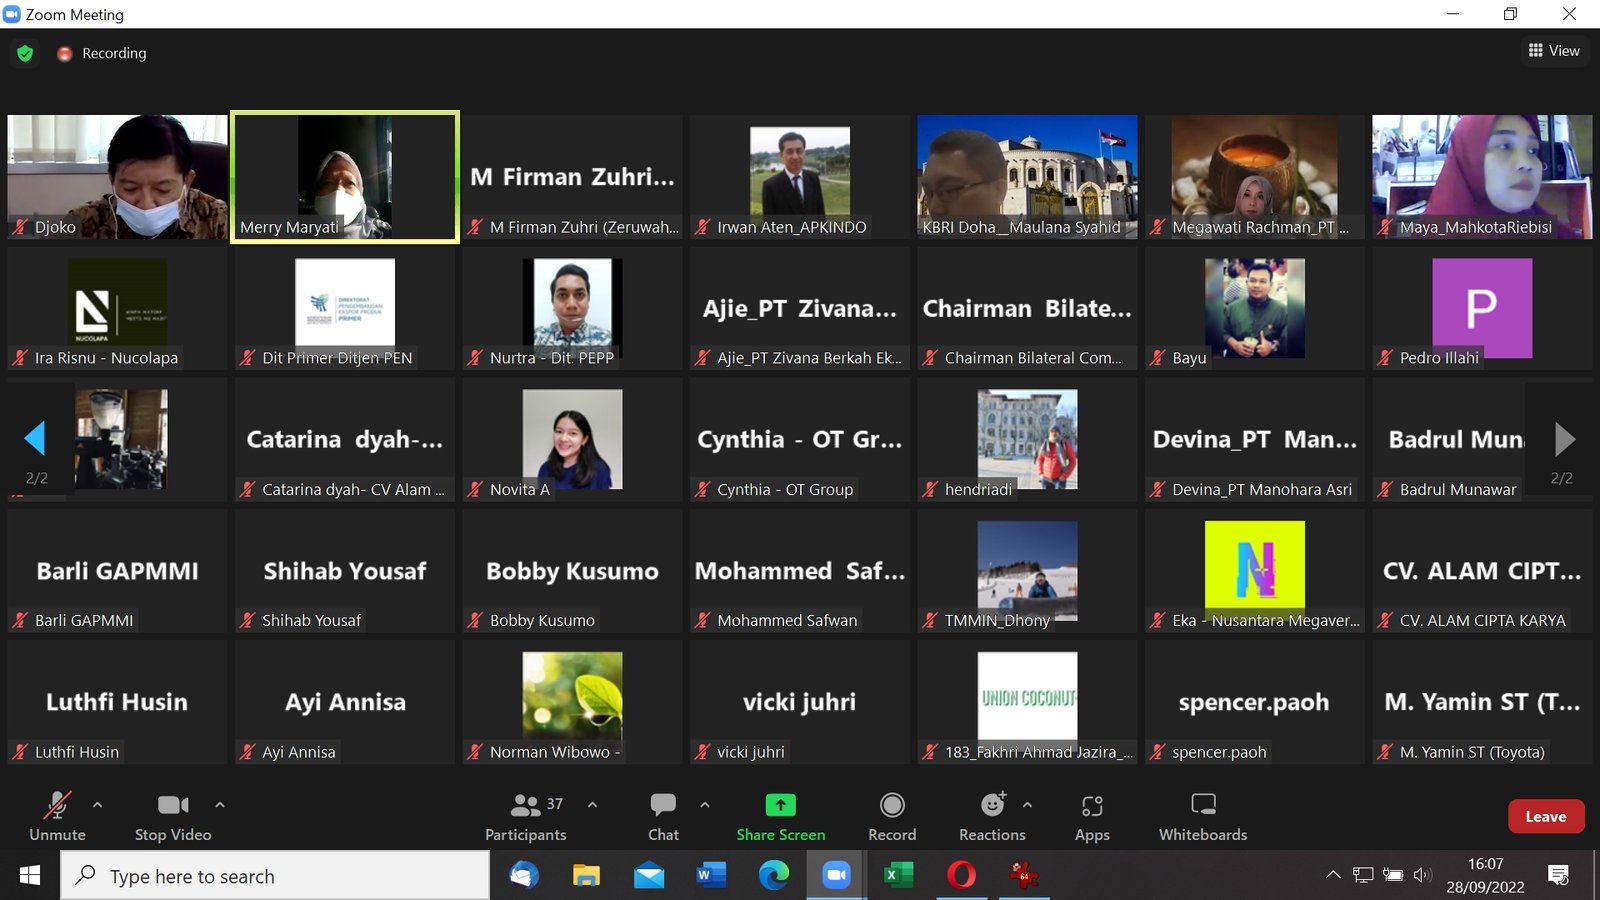
Task: Click the Luthfi Husin name label
Action: coord(77,752)
